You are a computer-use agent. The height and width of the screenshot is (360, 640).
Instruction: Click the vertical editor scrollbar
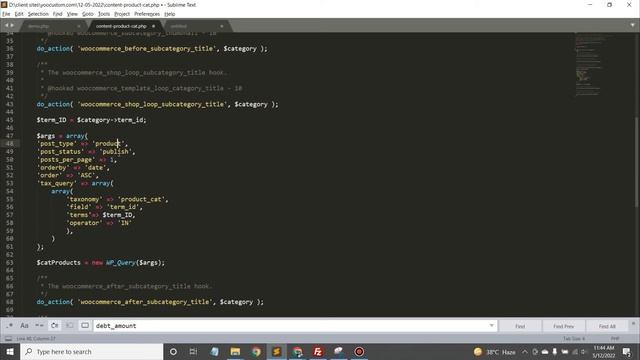pyautogui.click(x=637, y=163)
